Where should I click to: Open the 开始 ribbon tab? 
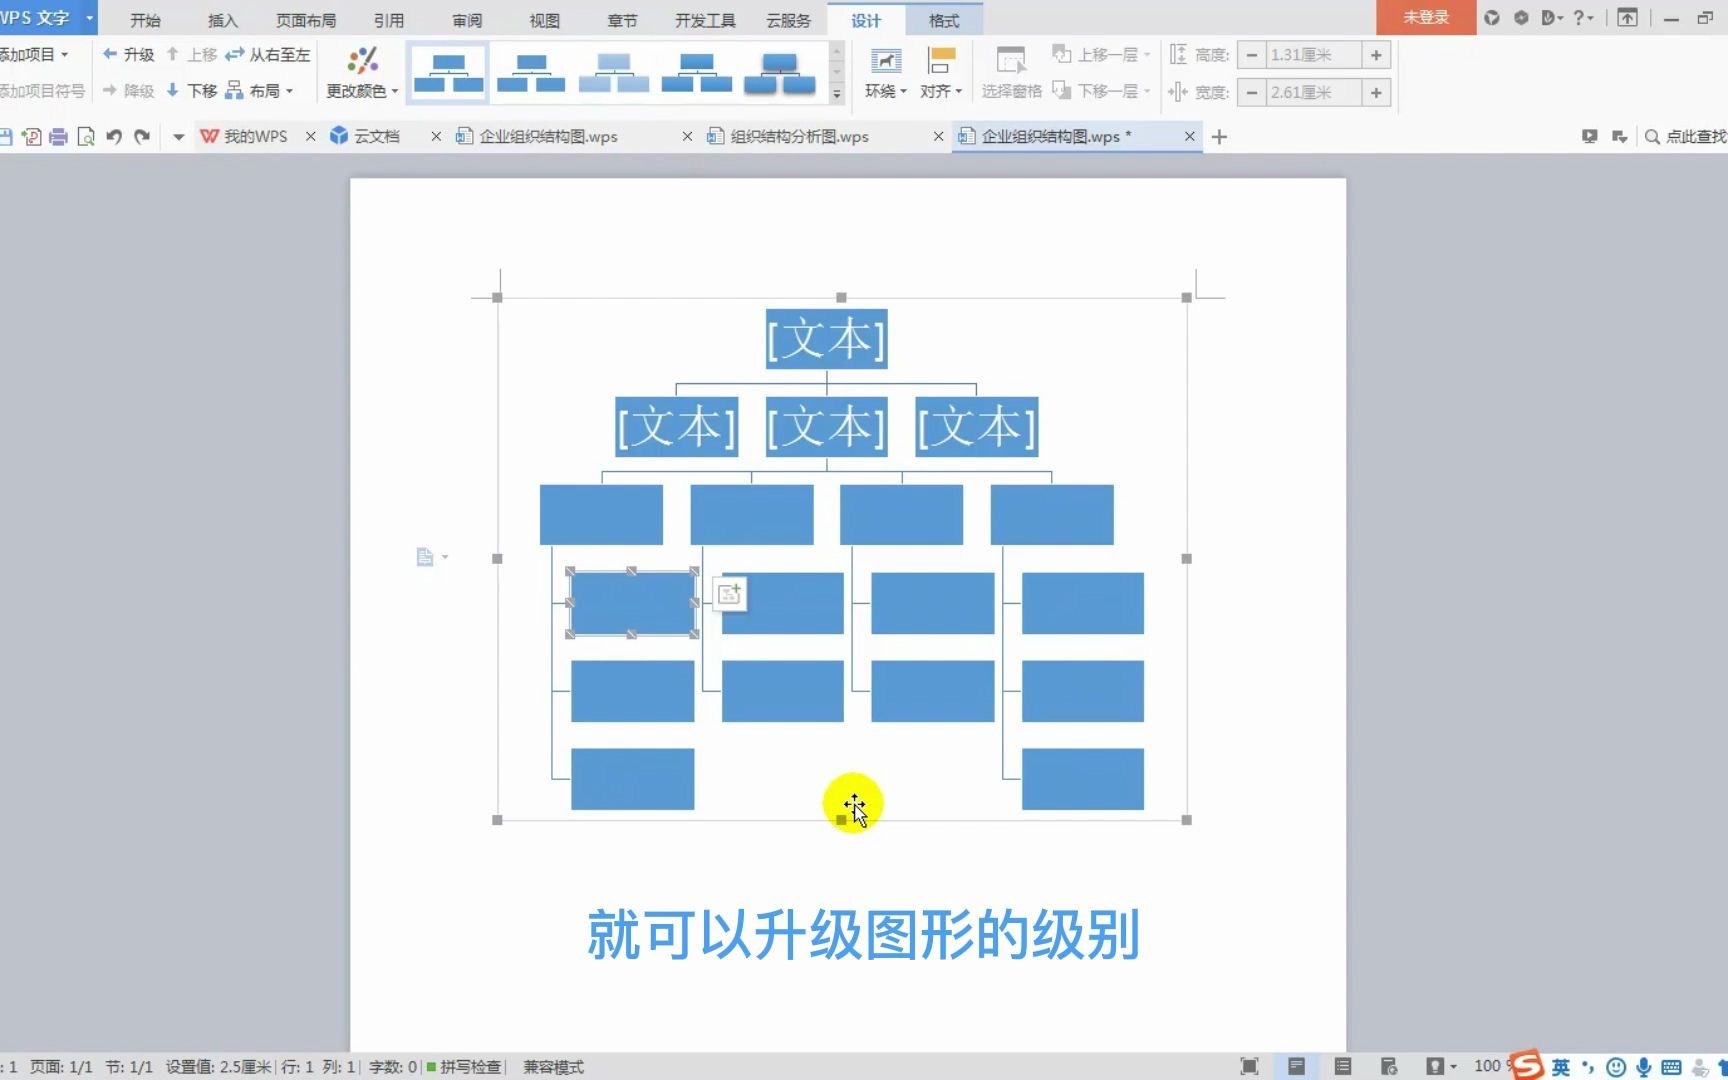145,20
